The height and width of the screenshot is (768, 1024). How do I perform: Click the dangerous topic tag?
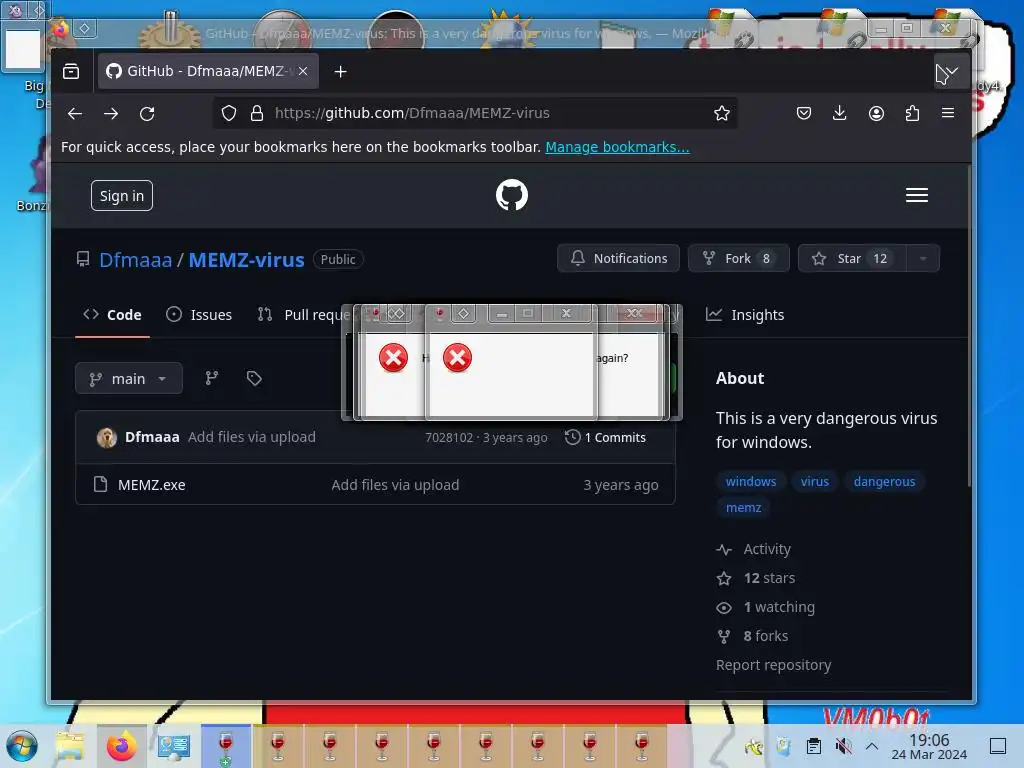point(884,481)
